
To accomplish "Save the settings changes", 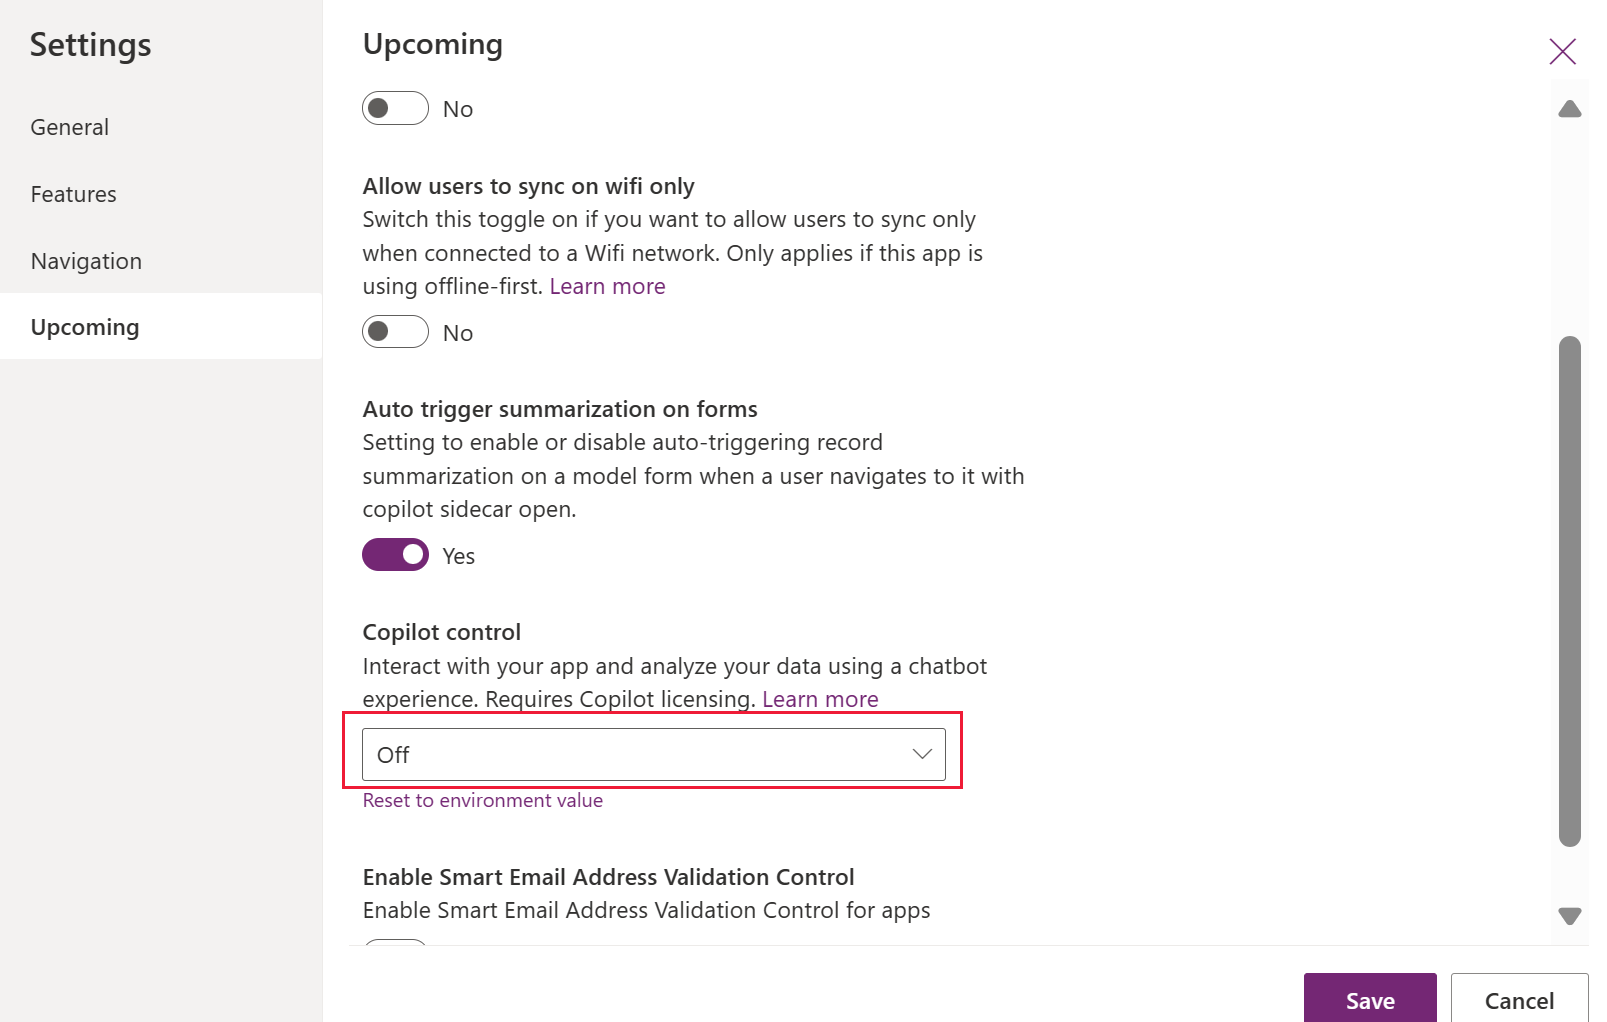I will pyautogui.click(x=1369, y=1000).
